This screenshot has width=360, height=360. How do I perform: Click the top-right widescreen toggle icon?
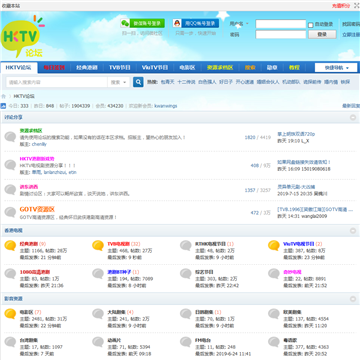coord(356,6)
